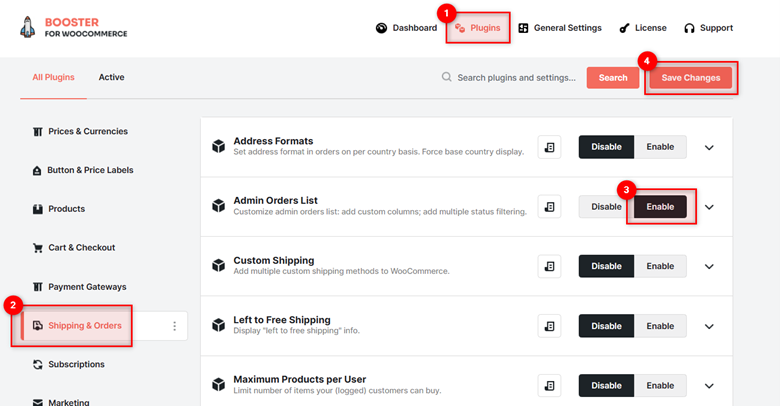Disable the Admin Orders List plugin

606,206
